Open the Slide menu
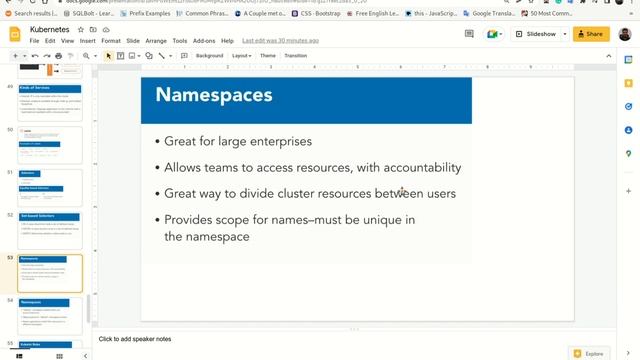Viewport: 640px width, 360px height. tap(133, 41)
